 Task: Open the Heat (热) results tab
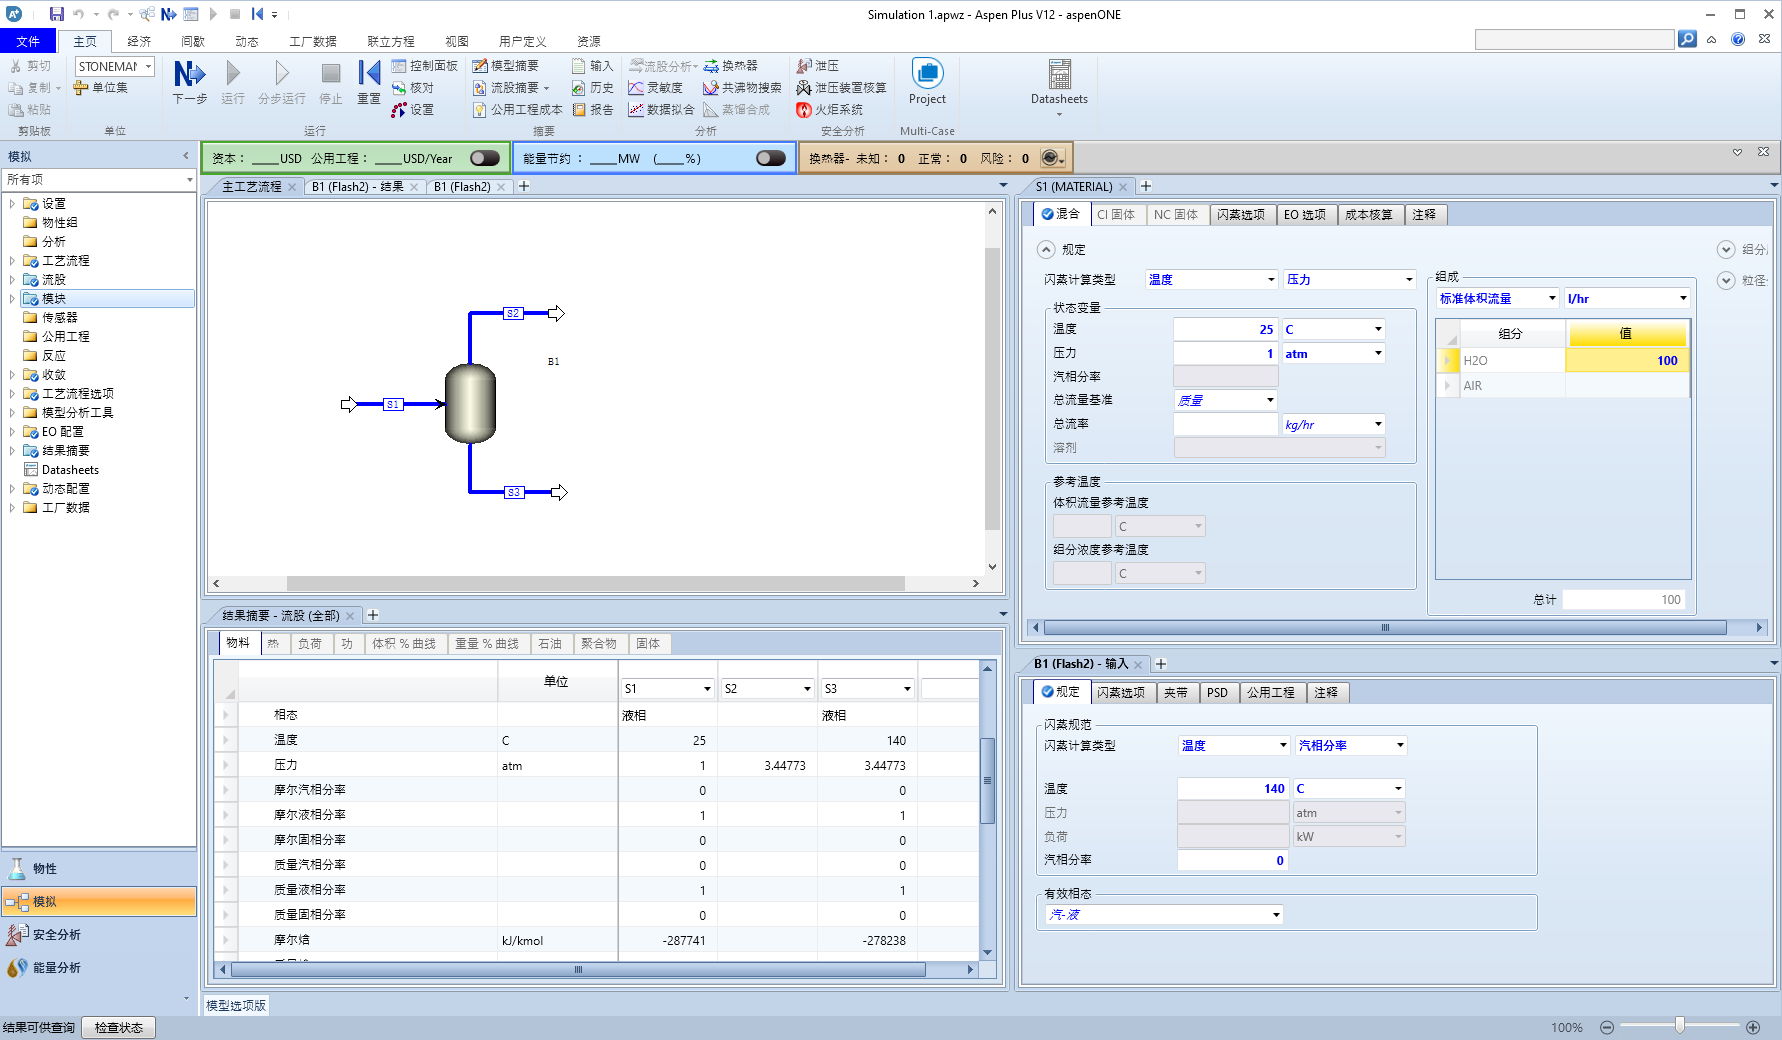tap(273, 644)
